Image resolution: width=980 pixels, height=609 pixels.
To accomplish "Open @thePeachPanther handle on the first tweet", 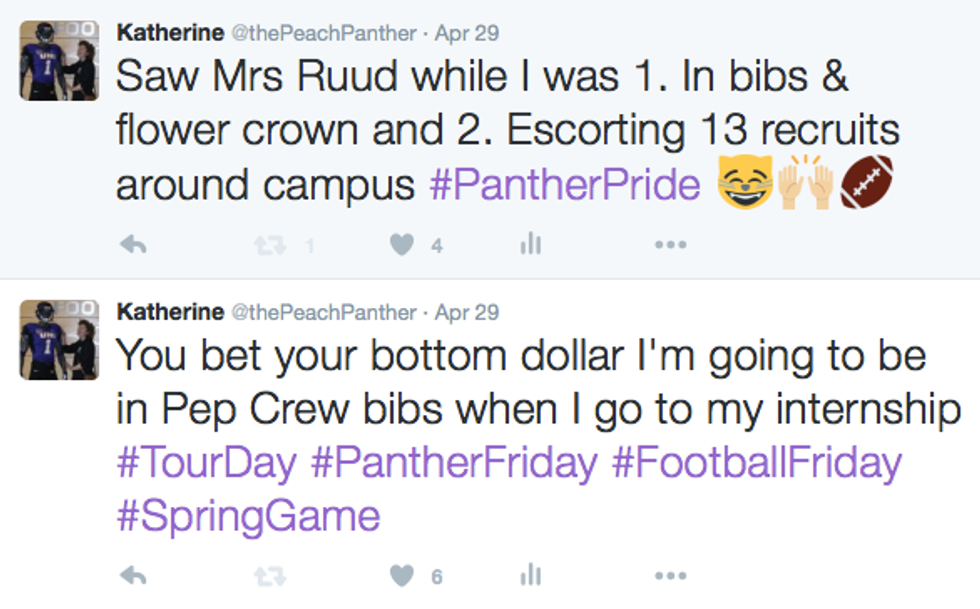I will [323, 33].
